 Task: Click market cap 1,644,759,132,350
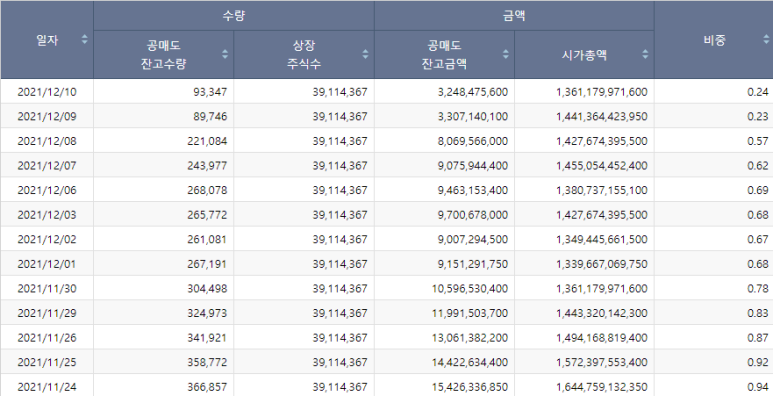[602, 387]
